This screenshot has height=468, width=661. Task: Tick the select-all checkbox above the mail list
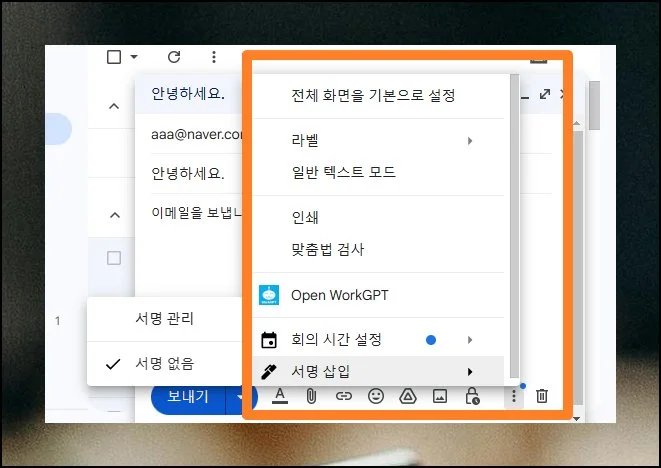[x=114, y=57]
